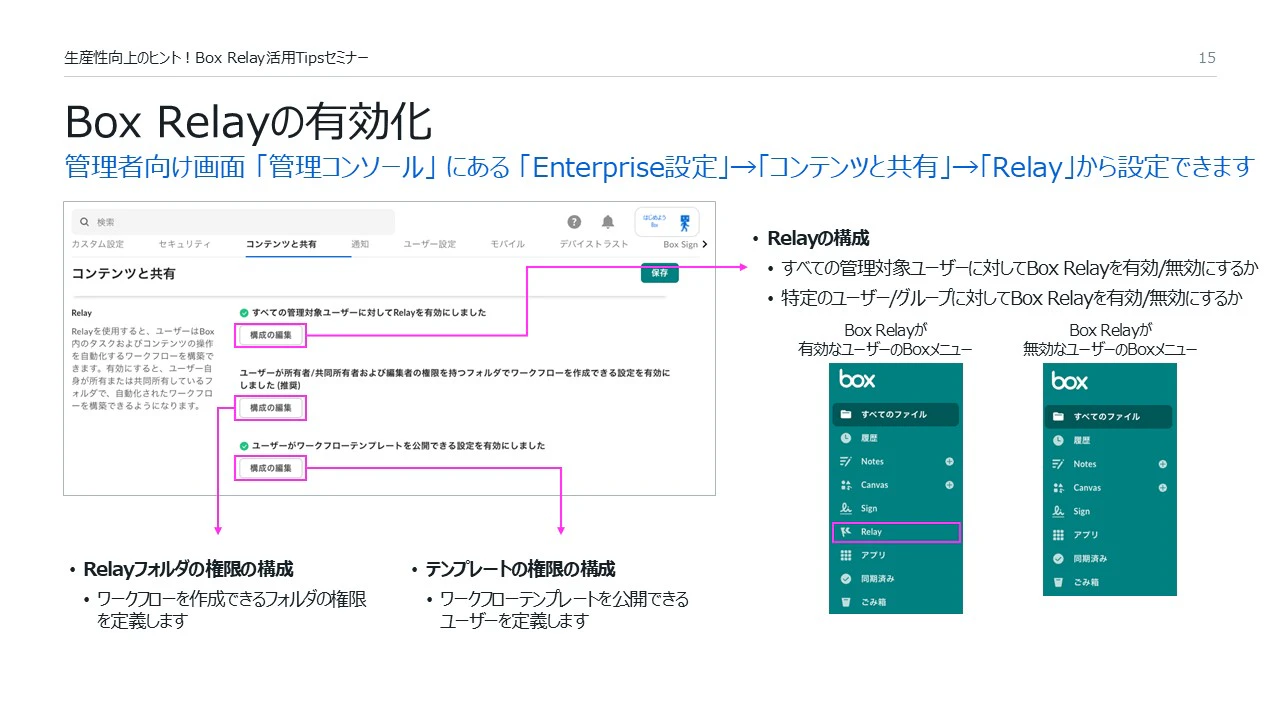This screenshot has width=1280, height=720.
Task: Click folder icon in enabled-user menu
Action: tap(846, 414)
